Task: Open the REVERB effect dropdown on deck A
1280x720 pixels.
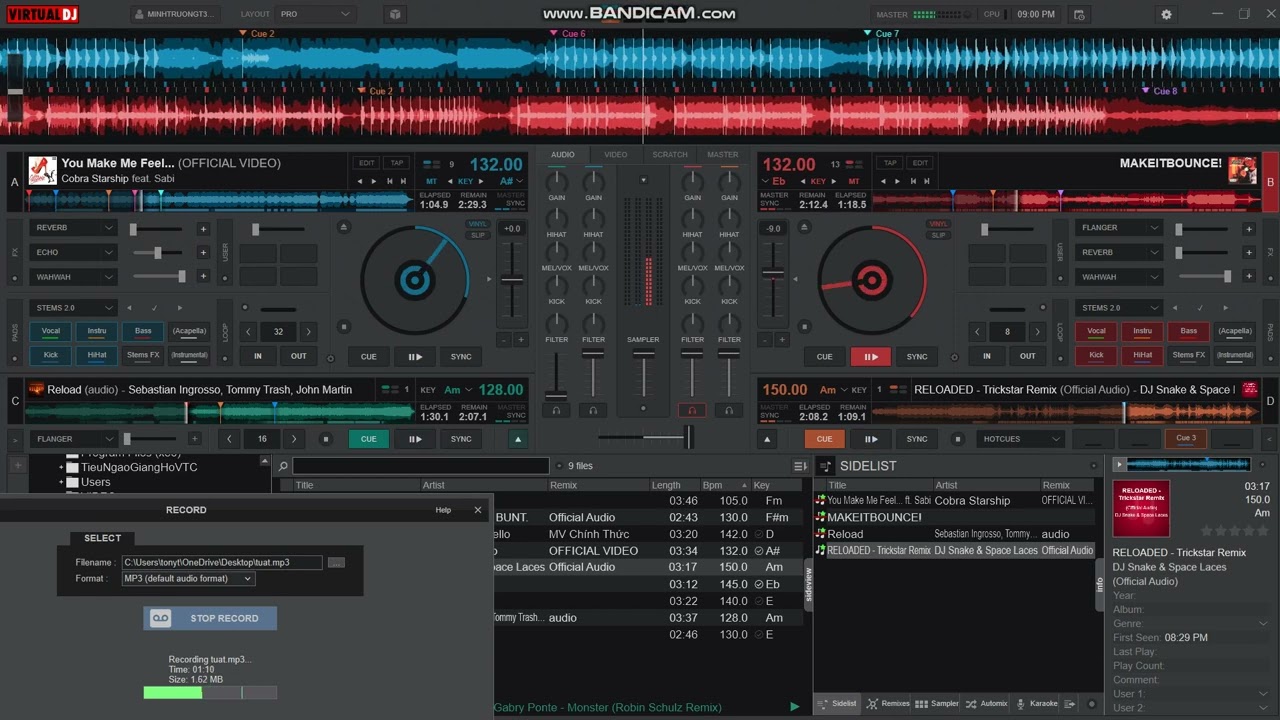Action: point(74,228)
